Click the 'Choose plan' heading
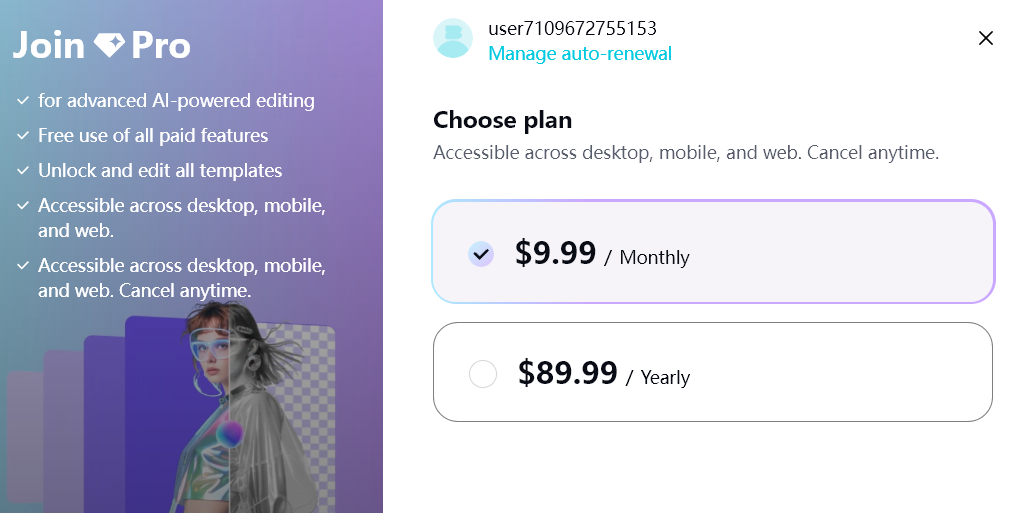The height and width of the screenshot is (513, 1032). tap(502, 120)
